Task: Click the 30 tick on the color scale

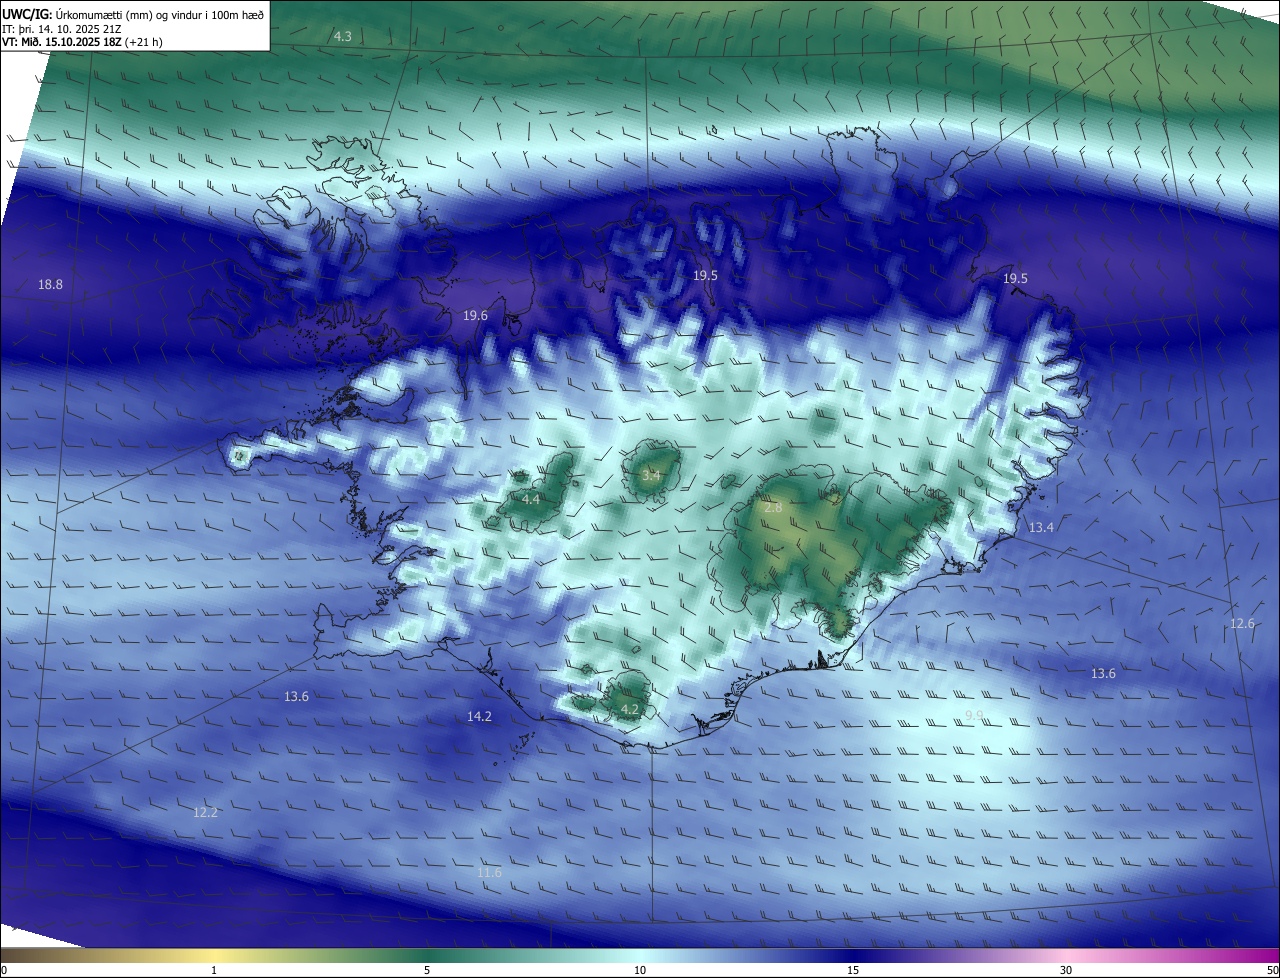Action: 1066,970
